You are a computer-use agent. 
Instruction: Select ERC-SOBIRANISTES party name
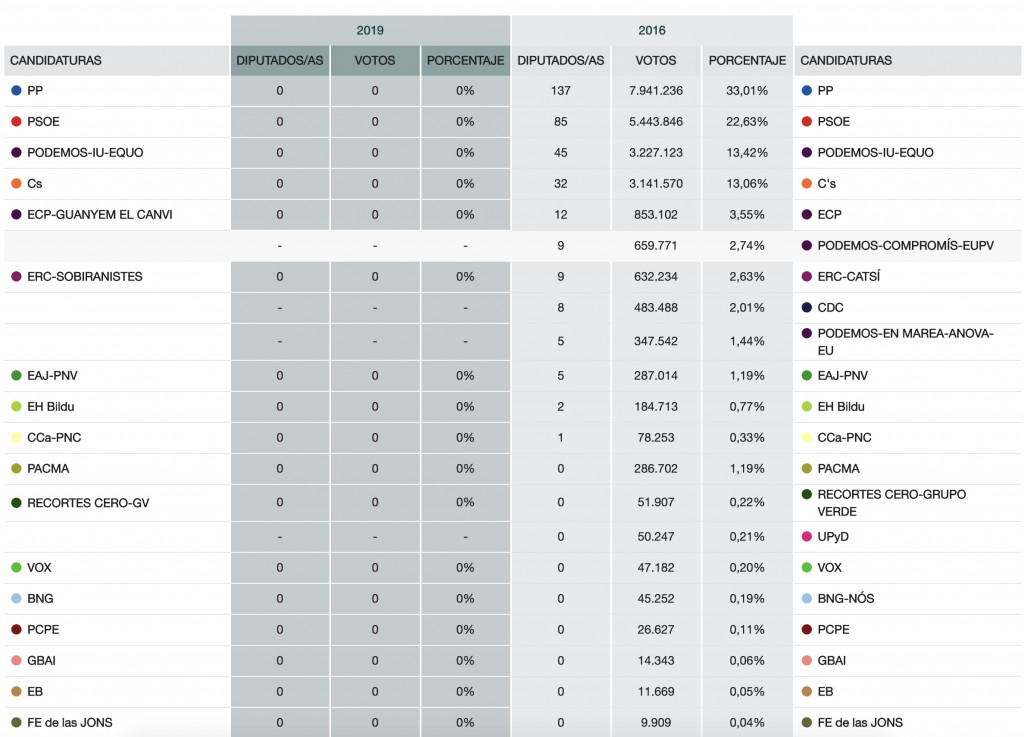pyautogui.click(x=85, y=276)
